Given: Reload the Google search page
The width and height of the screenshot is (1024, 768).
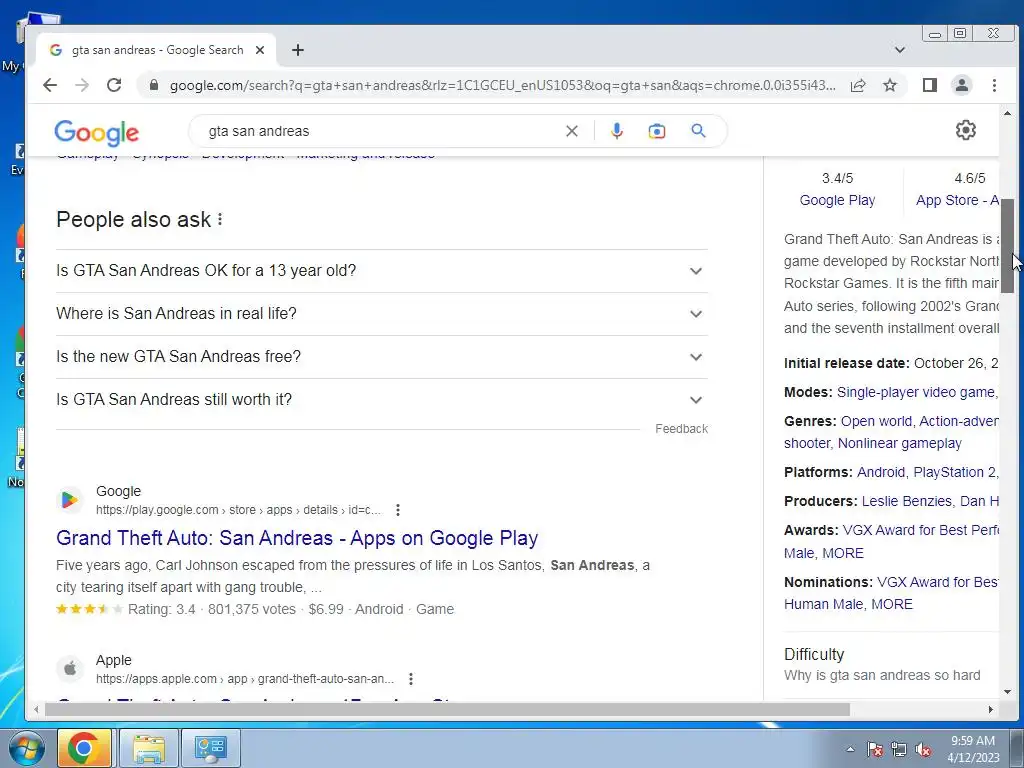Looking at the screenshot, I should point(114,85).
